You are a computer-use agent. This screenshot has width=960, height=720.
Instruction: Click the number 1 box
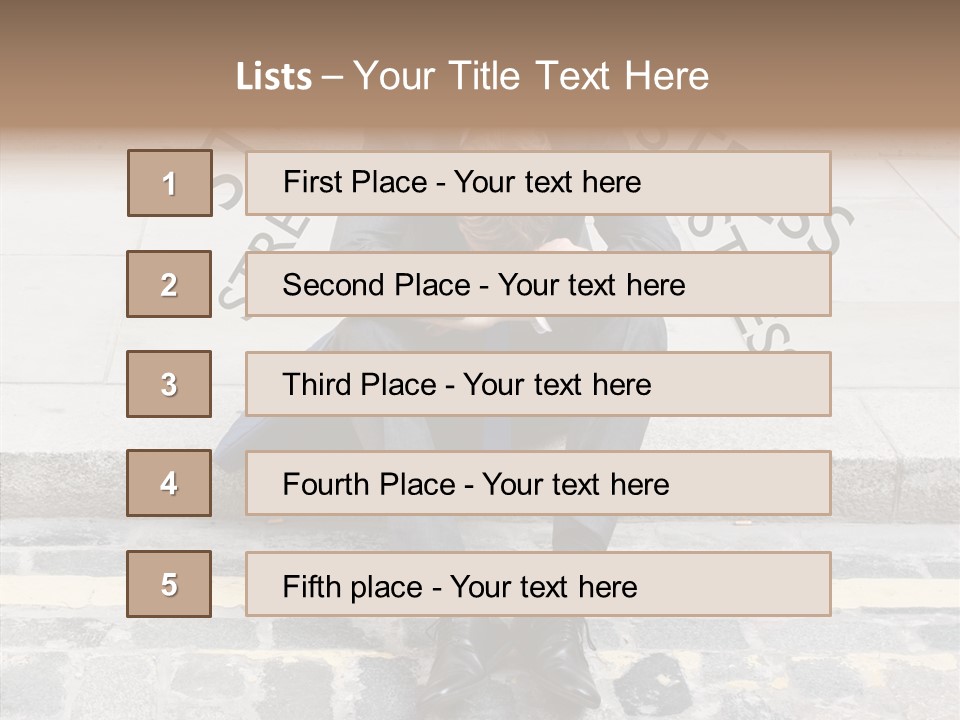169,183
